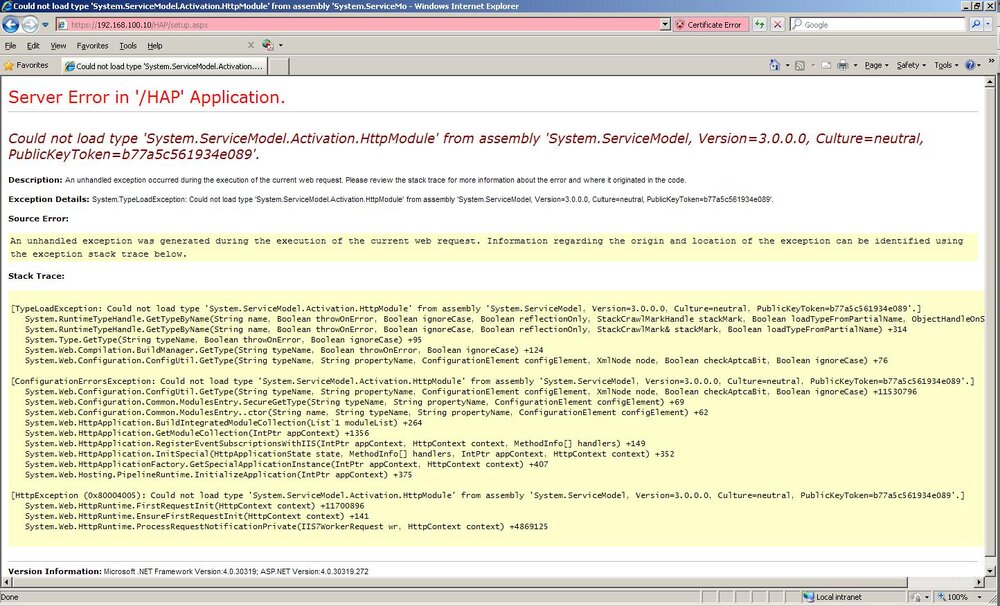Screen dimensions: 1000x606
Task: Click the Forward navigation arrow
Action: 30,25
